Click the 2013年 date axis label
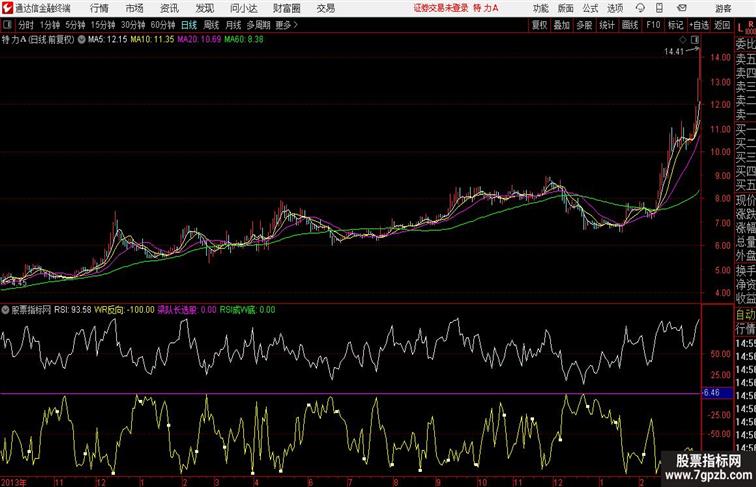 (14, 482)
